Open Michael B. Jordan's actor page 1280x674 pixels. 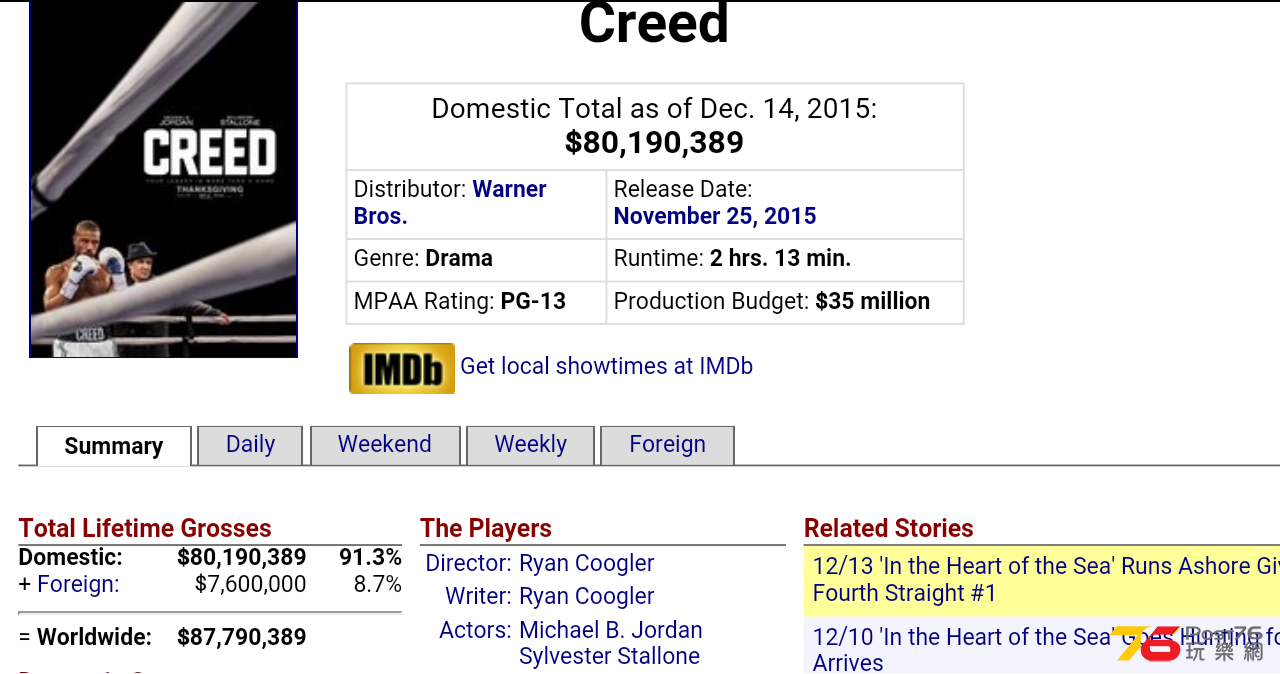click(611, 630)
